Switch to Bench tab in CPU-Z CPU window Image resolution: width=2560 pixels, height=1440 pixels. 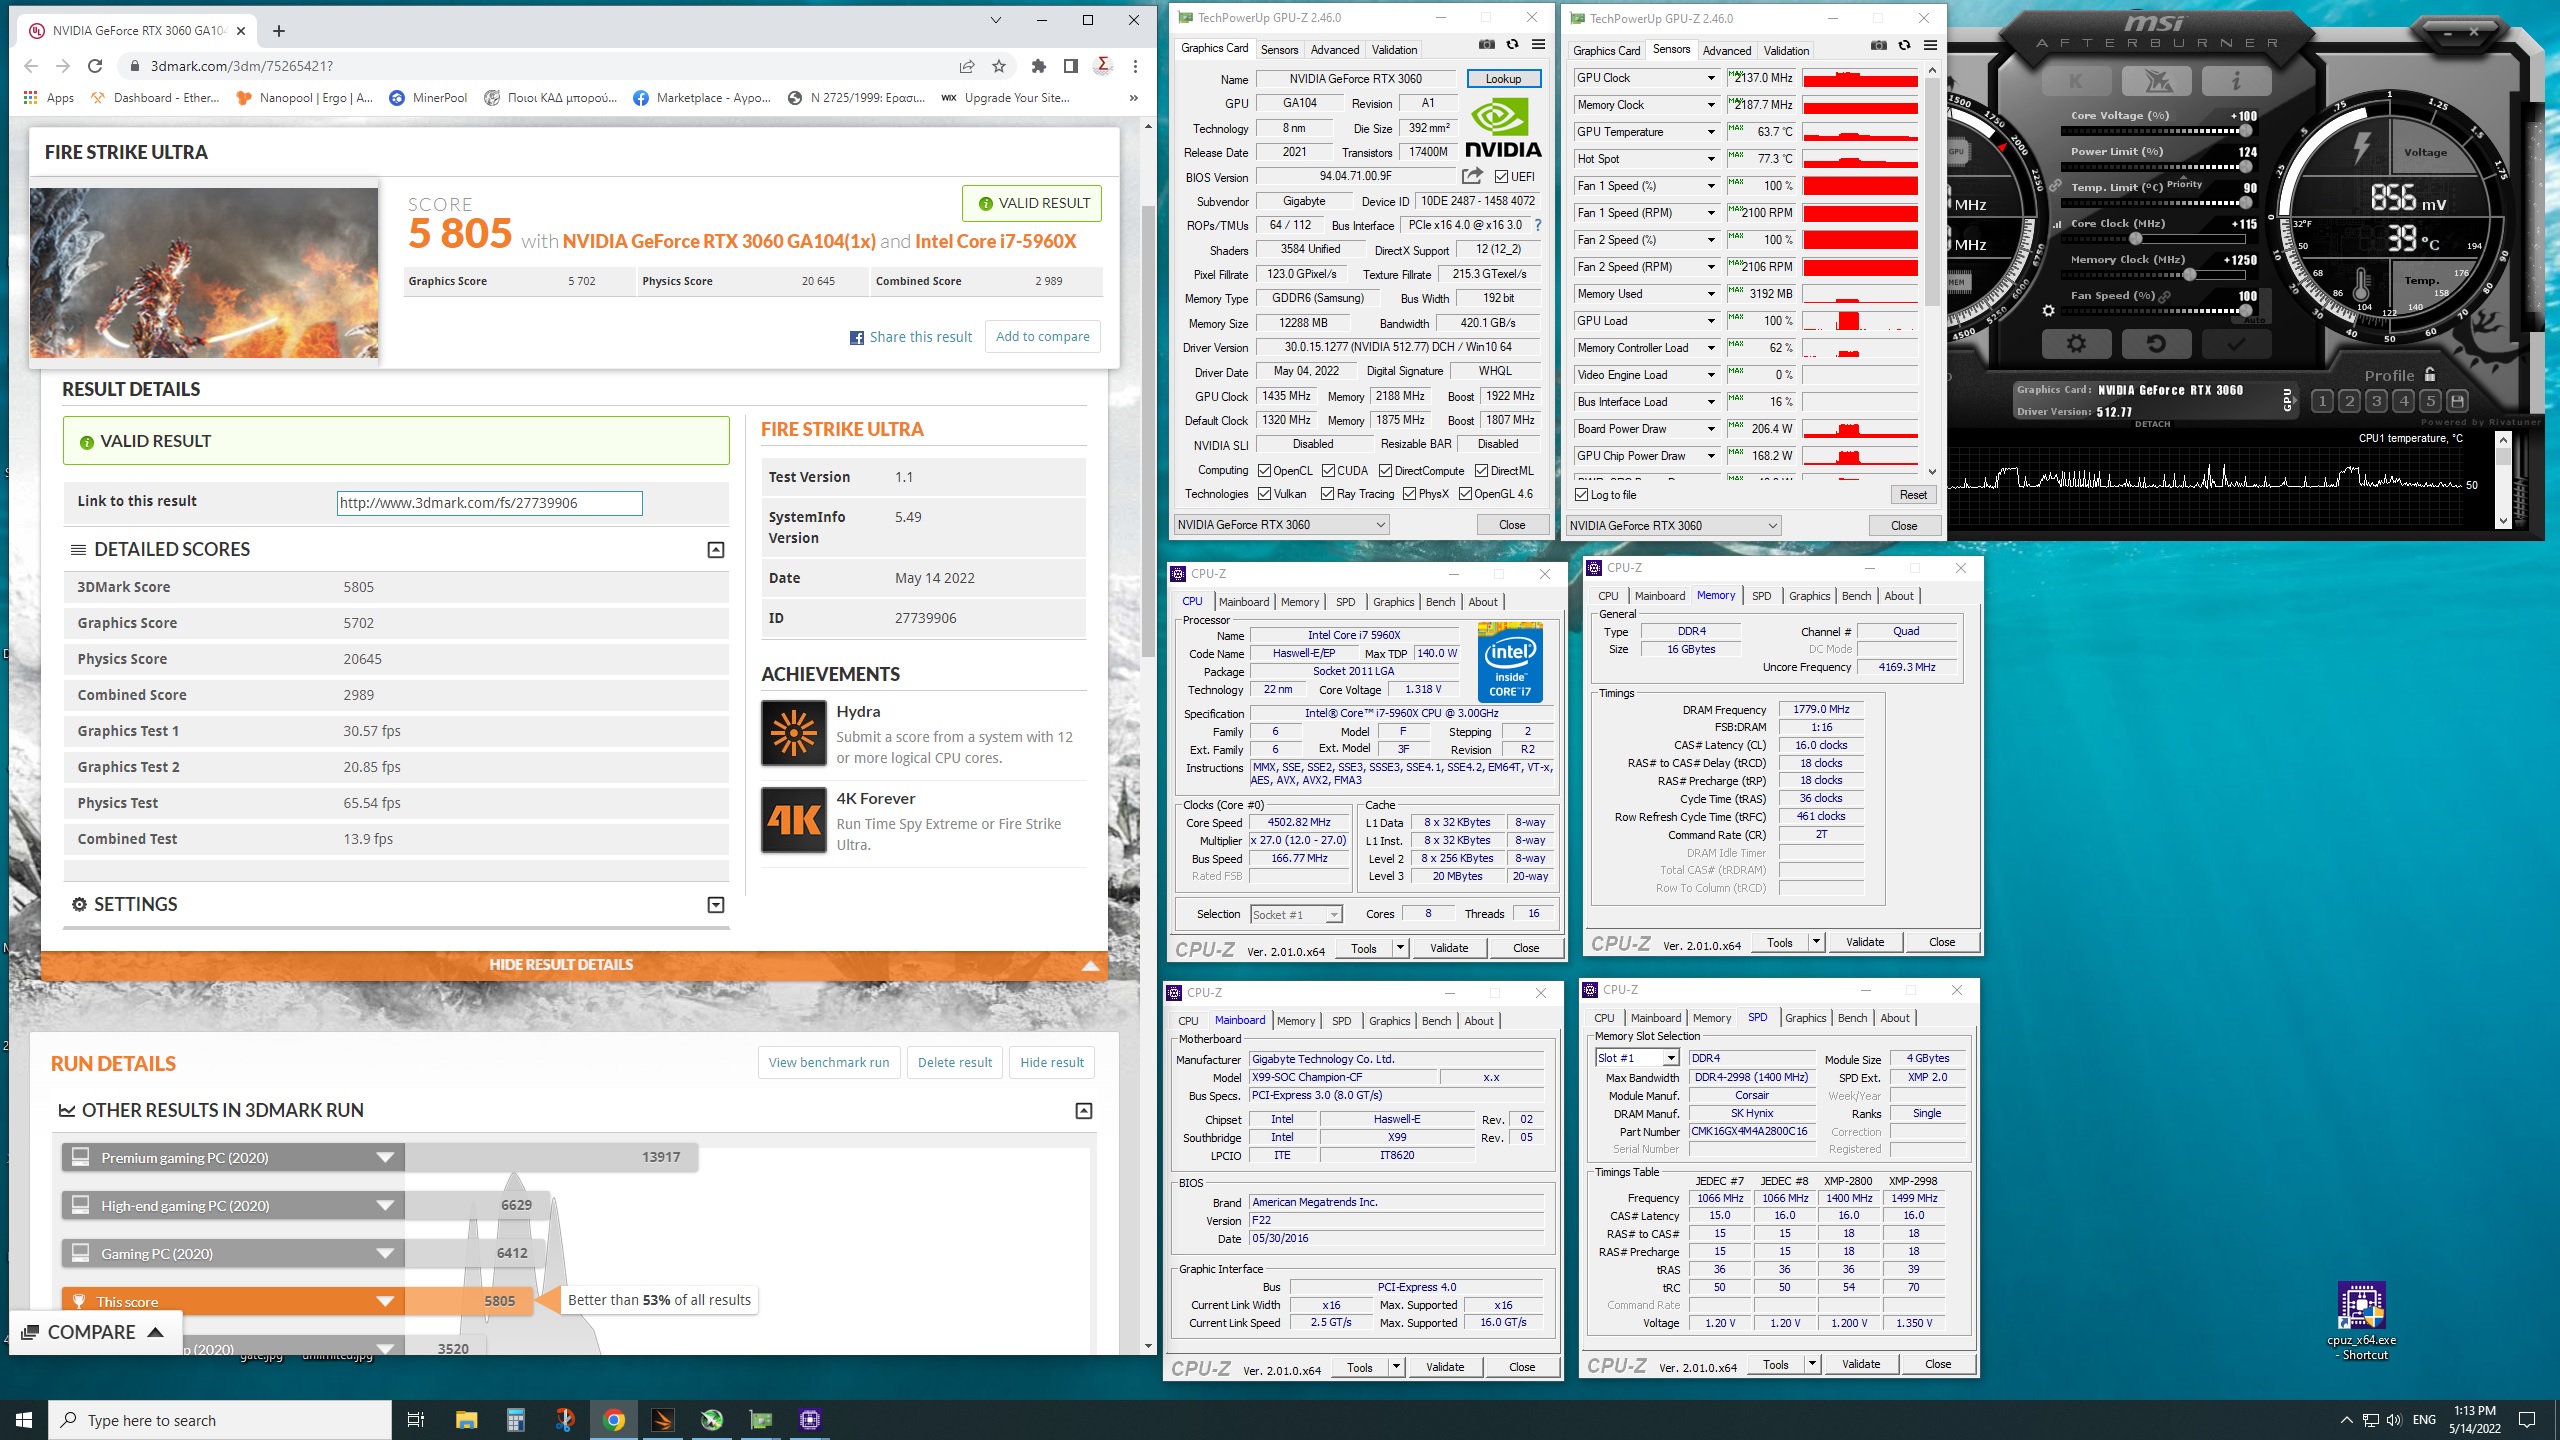tap(1440, 602)
